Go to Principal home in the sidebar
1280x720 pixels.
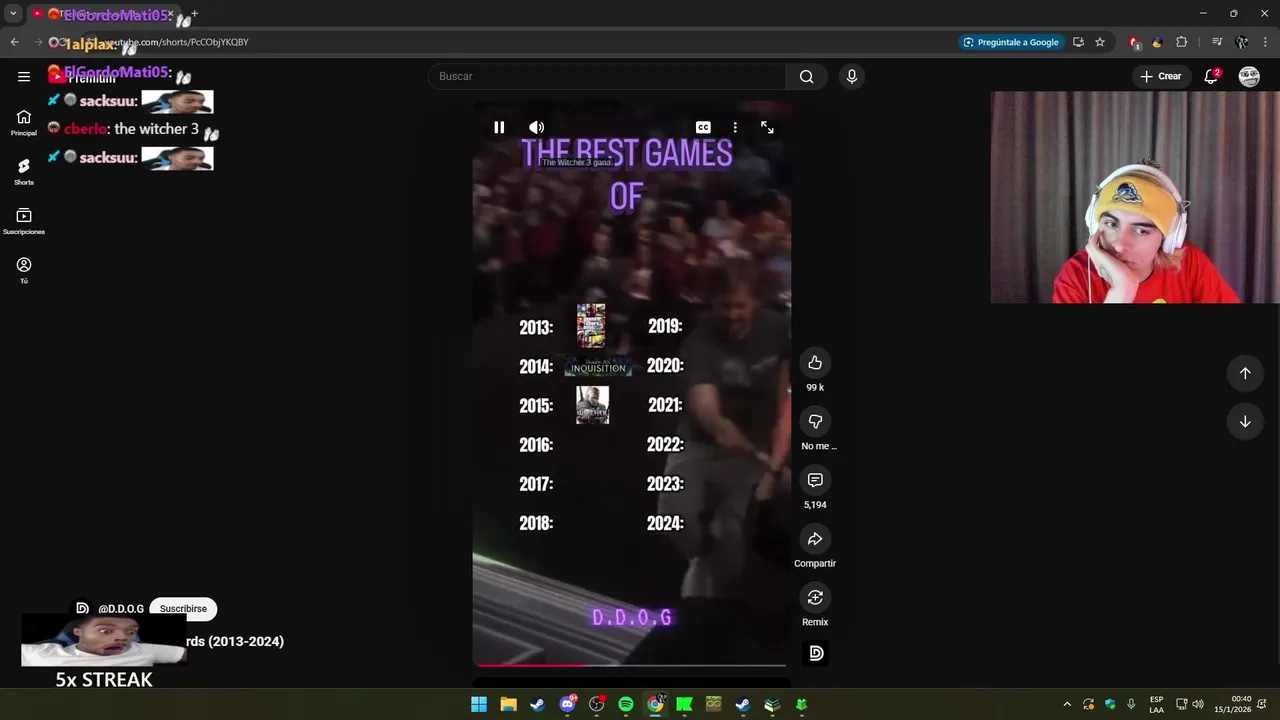(24, 122)
